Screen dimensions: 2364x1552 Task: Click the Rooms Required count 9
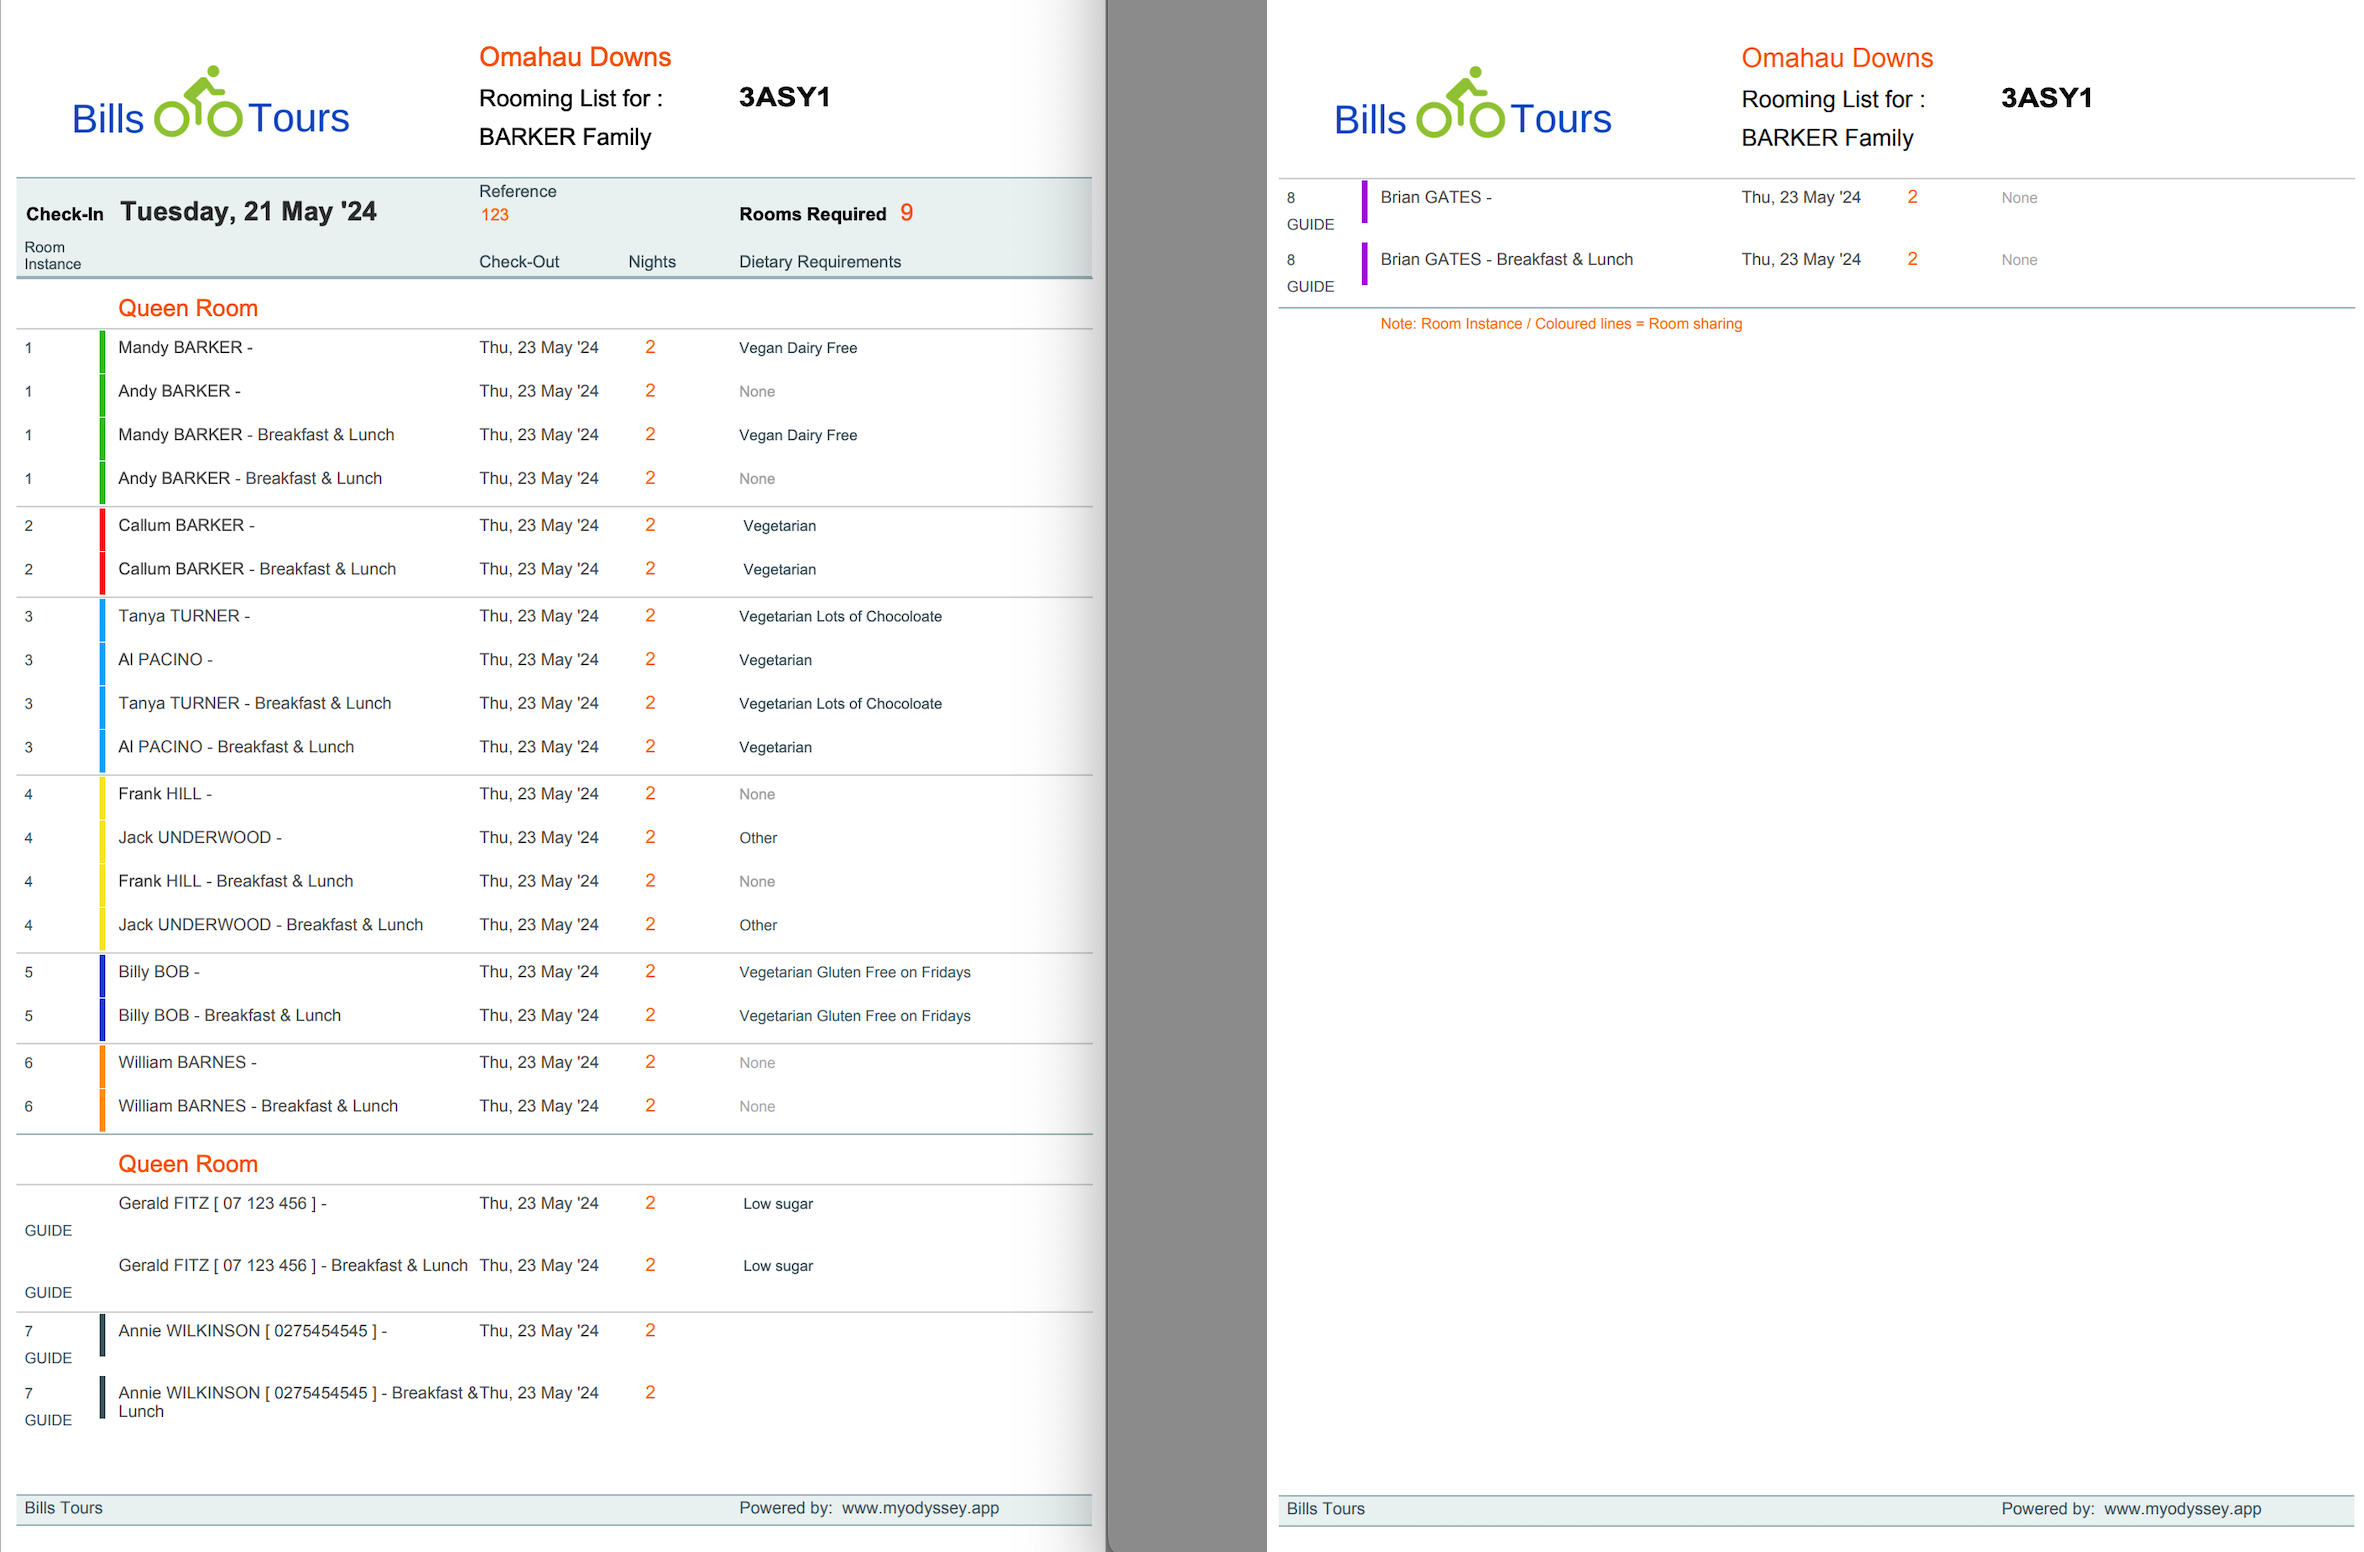[x=906, y=213]
